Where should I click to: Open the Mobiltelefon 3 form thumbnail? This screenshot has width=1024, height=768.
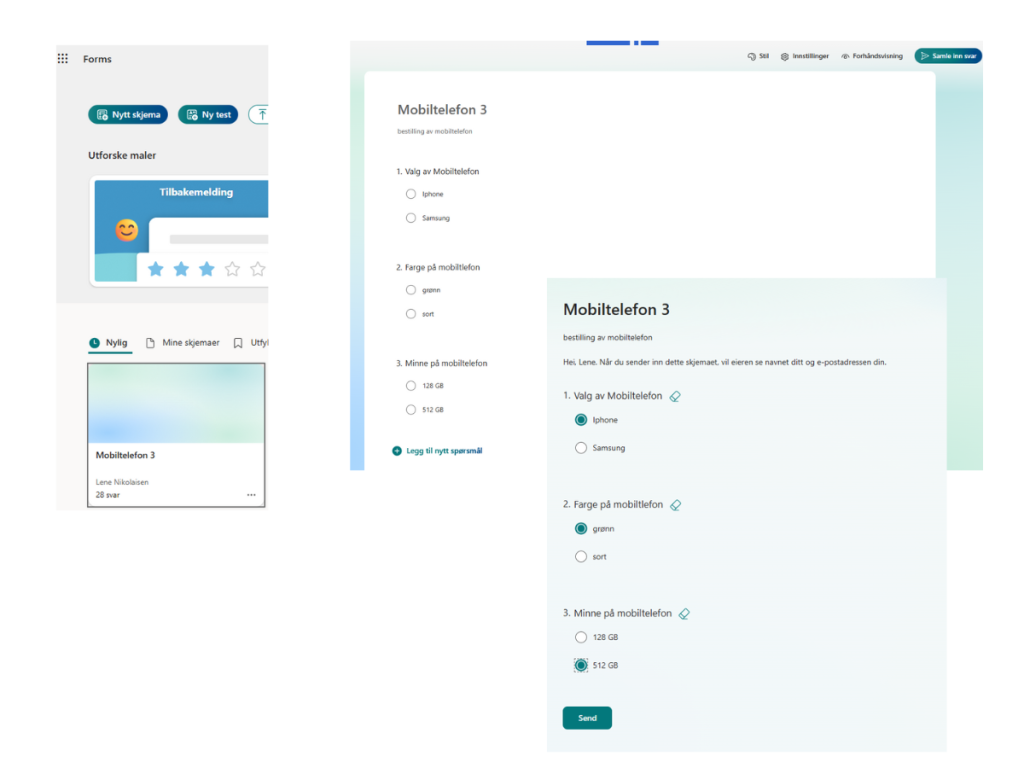176,404
